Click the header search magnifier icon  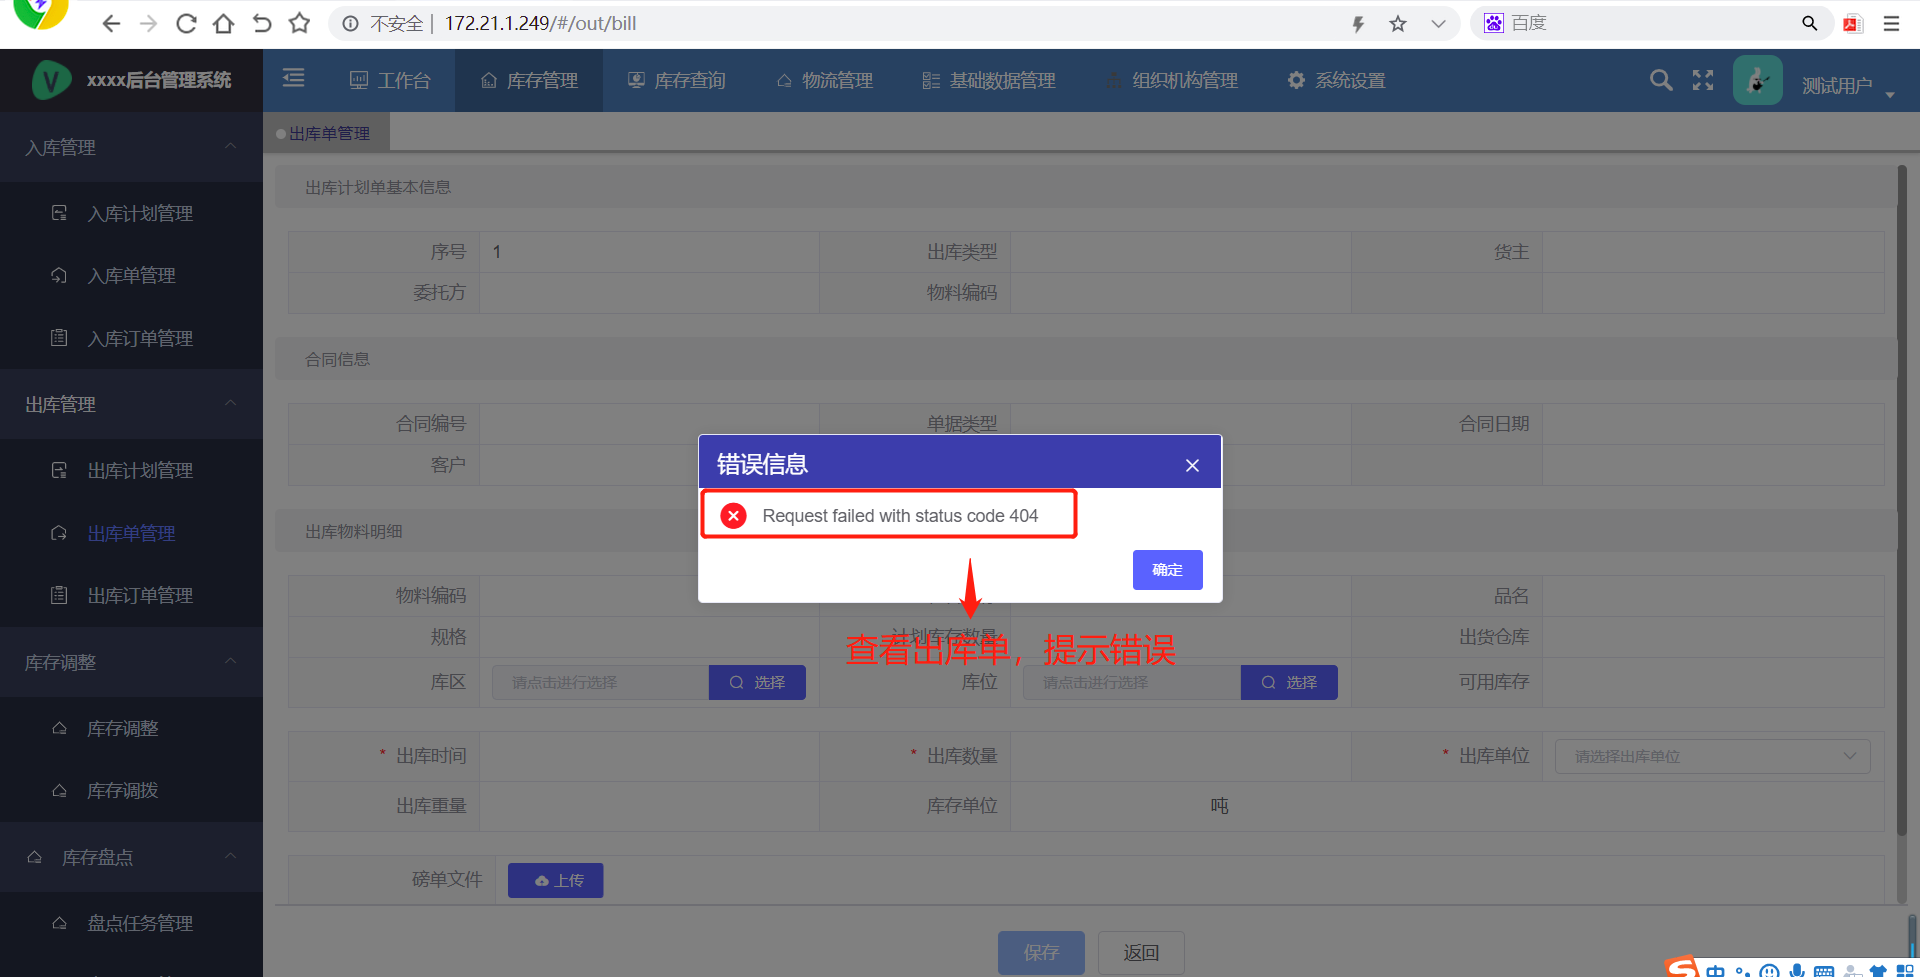pyautogui.click(x=1661, y=80)
